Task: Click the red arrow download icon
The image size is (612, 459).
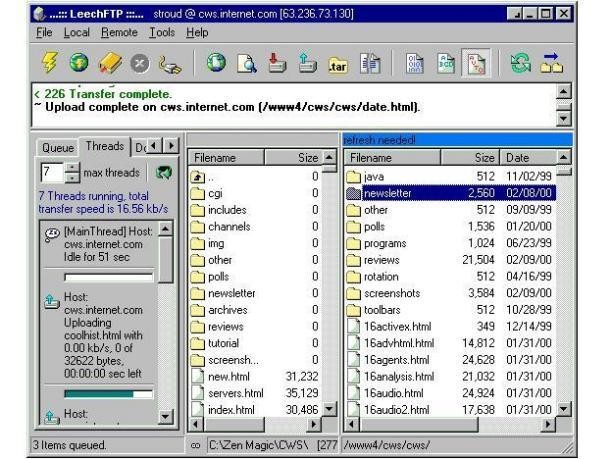Action: pos(277,63)
